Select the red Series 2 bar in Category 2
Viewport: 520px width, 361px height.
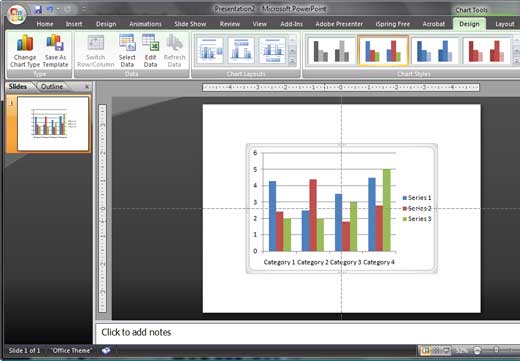[x=313, y=215]
